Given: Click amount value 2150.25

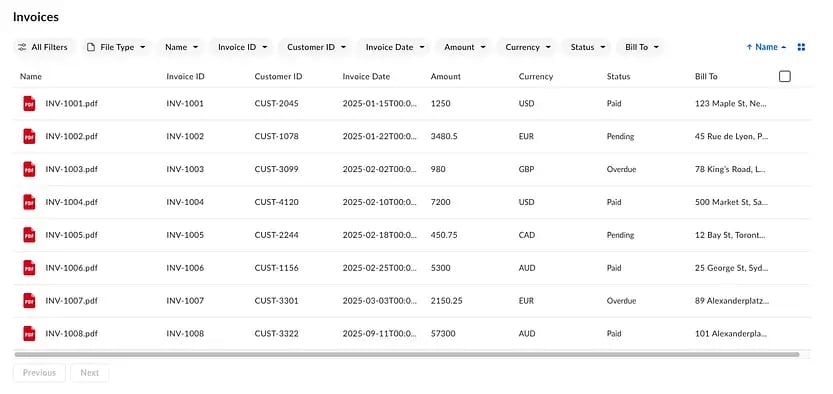Looking at the screenshot, I should (446, 301).
